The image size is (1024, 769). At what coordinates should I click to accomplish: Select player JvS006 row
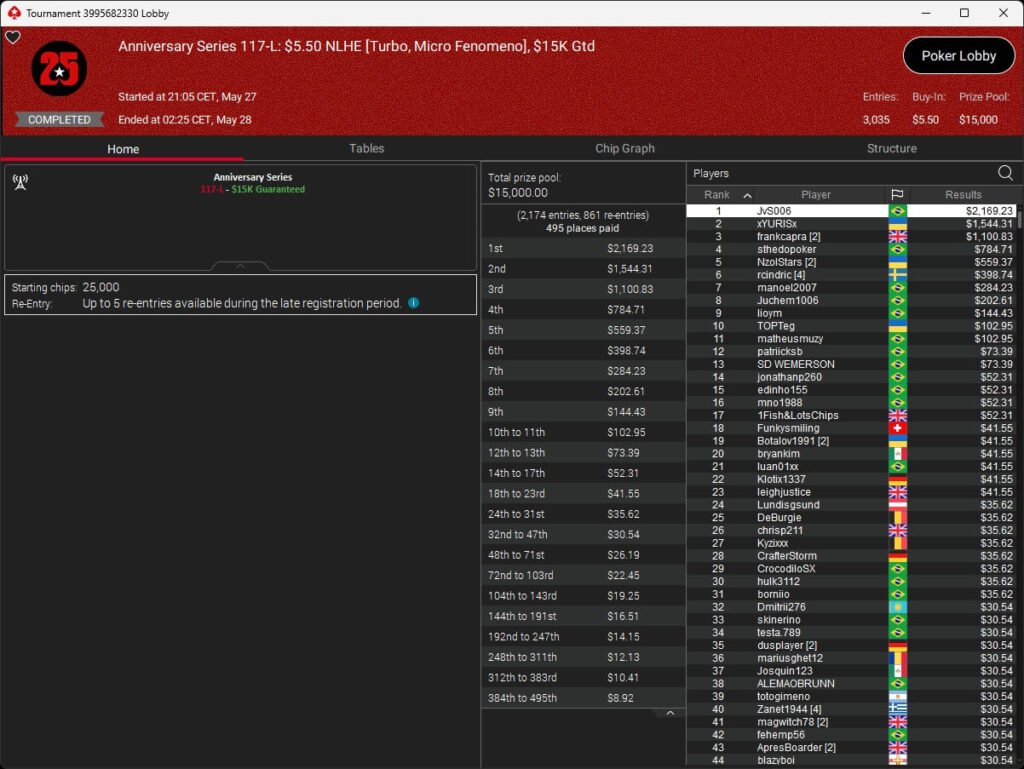pos(852,211)
